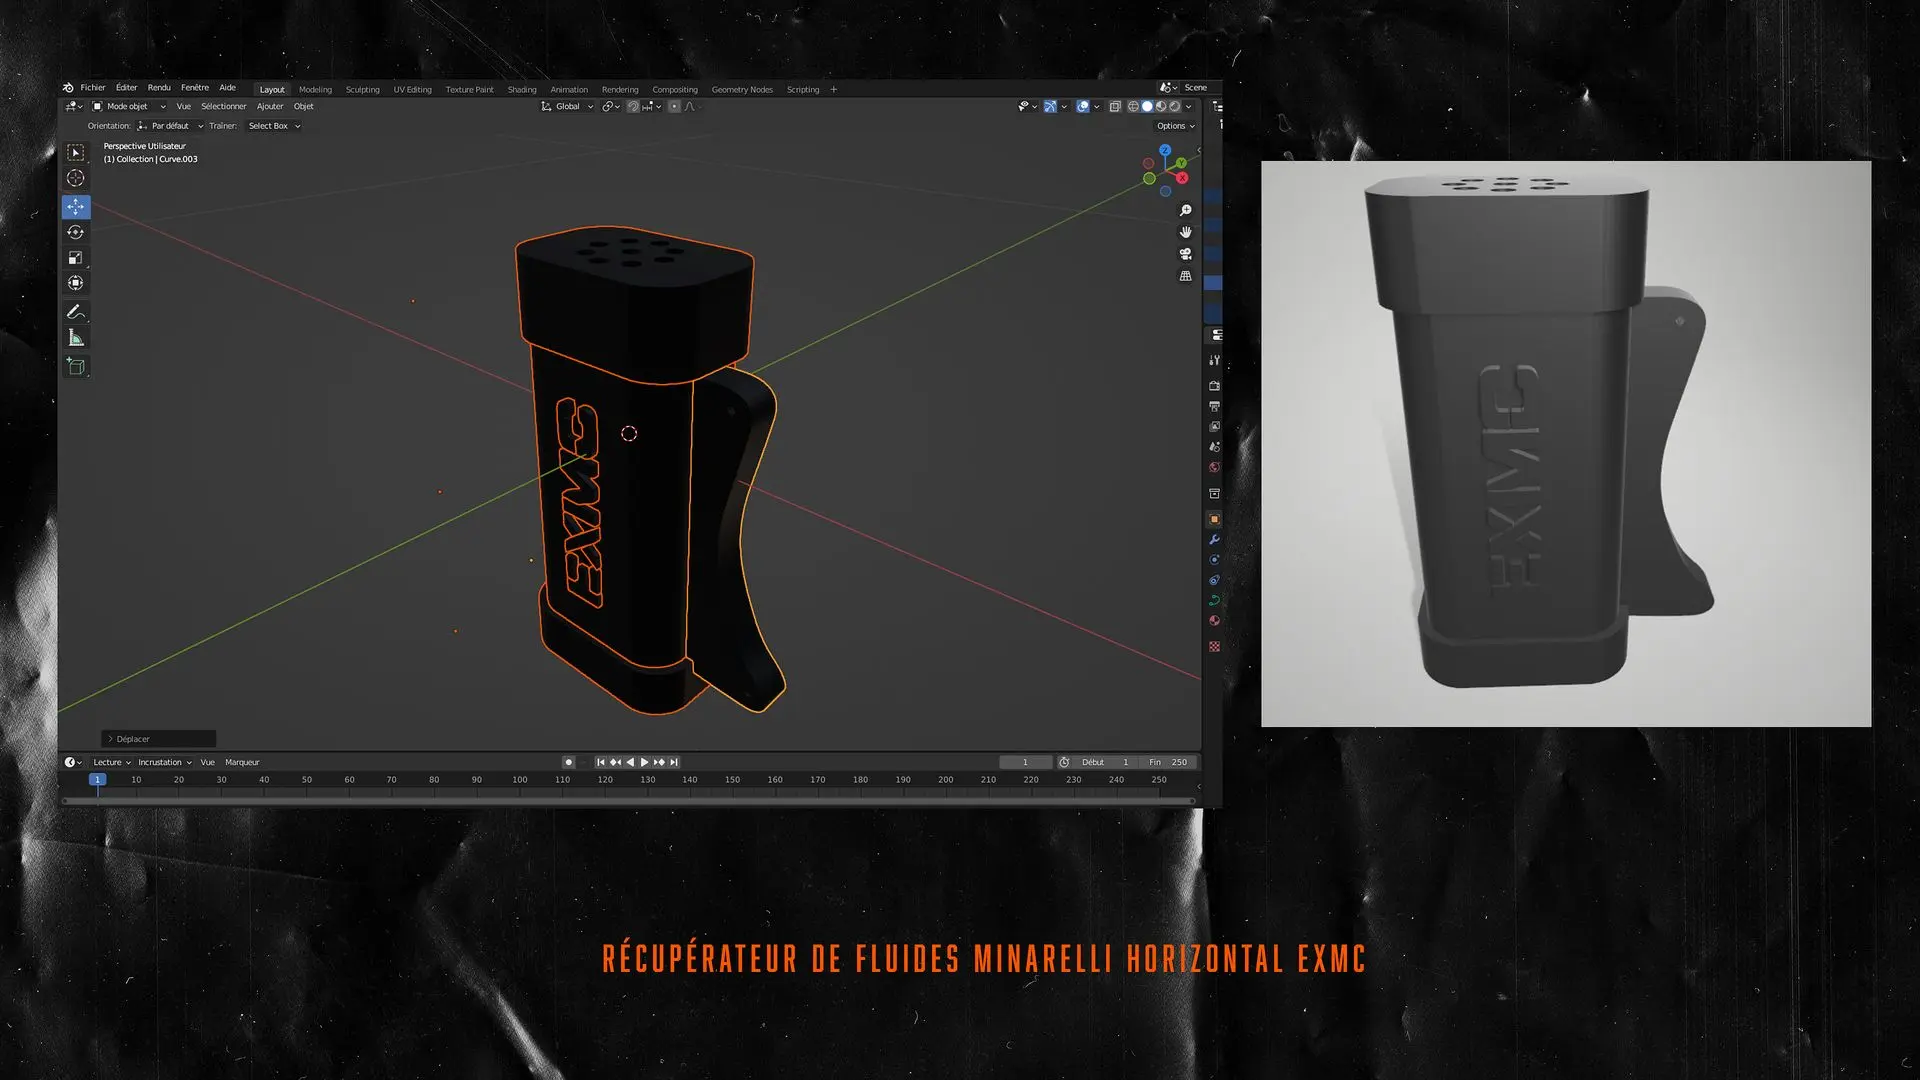Select the Measure tool

click(x=76, y=338)
